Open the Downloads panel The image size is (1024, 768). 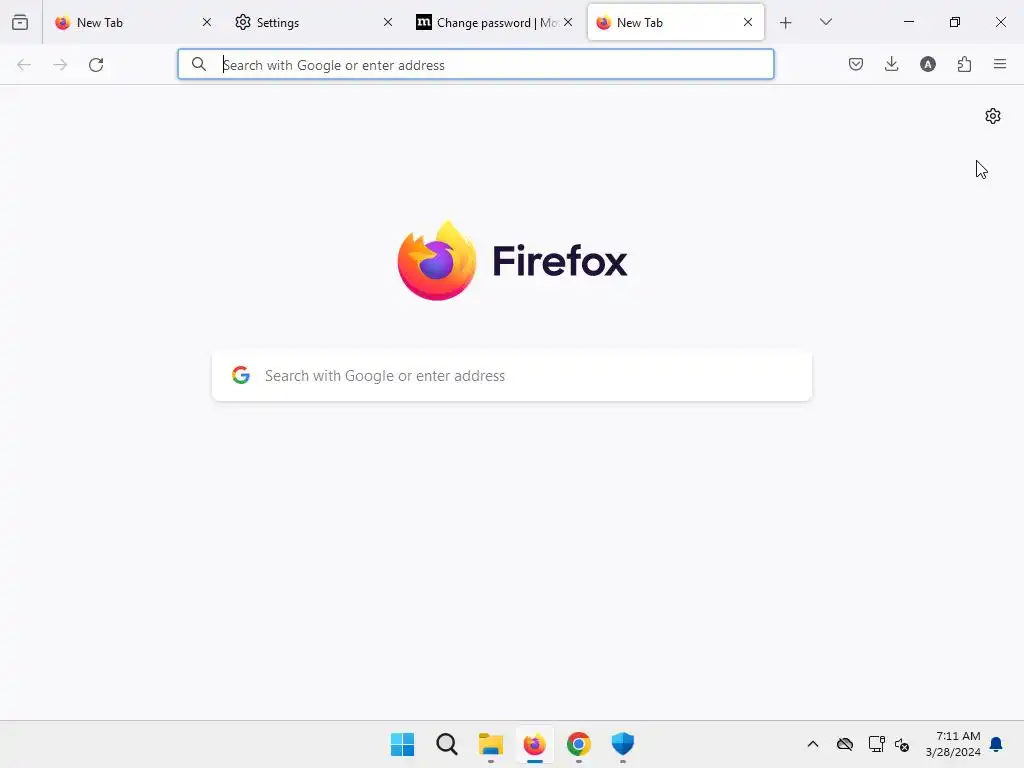tap(891, 64)
